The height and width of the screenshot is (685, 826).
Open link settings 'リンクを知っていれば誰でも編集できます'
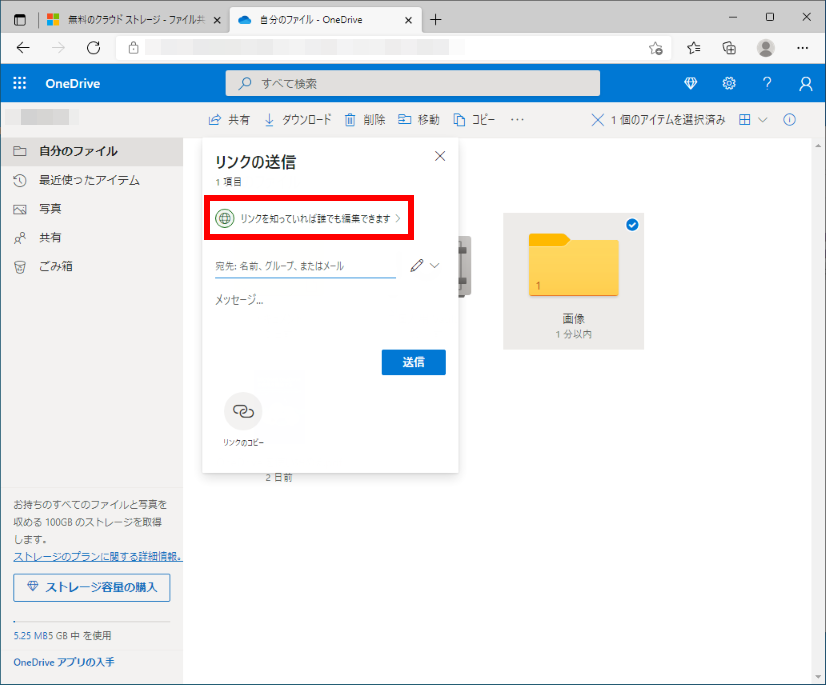[x=308, y=218]
